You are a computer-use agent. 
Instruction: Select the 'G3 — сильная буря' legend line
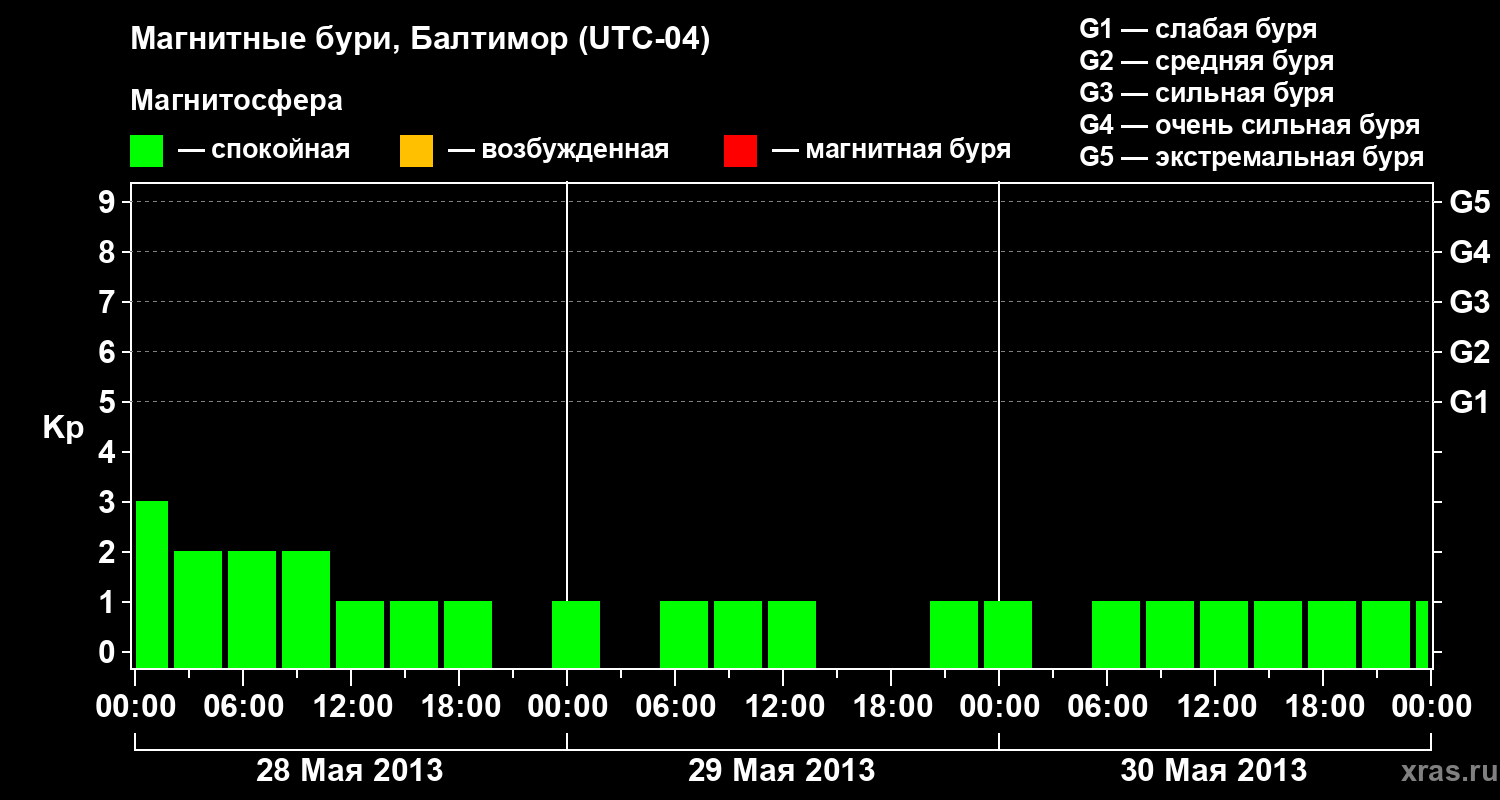1207,93
